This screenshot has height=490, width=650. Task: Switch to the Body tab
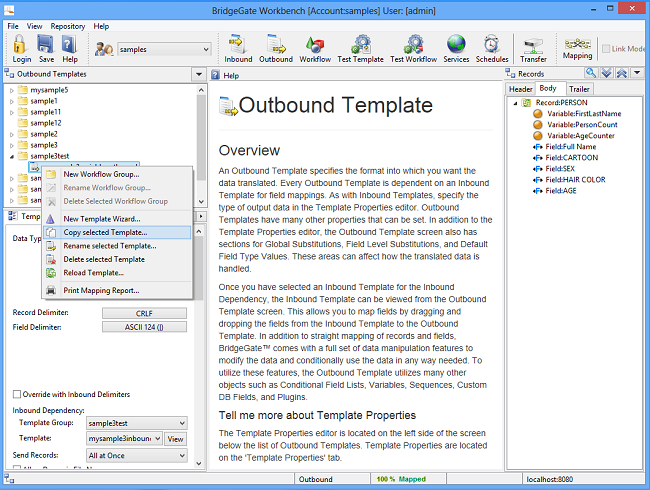pos(548,88)
